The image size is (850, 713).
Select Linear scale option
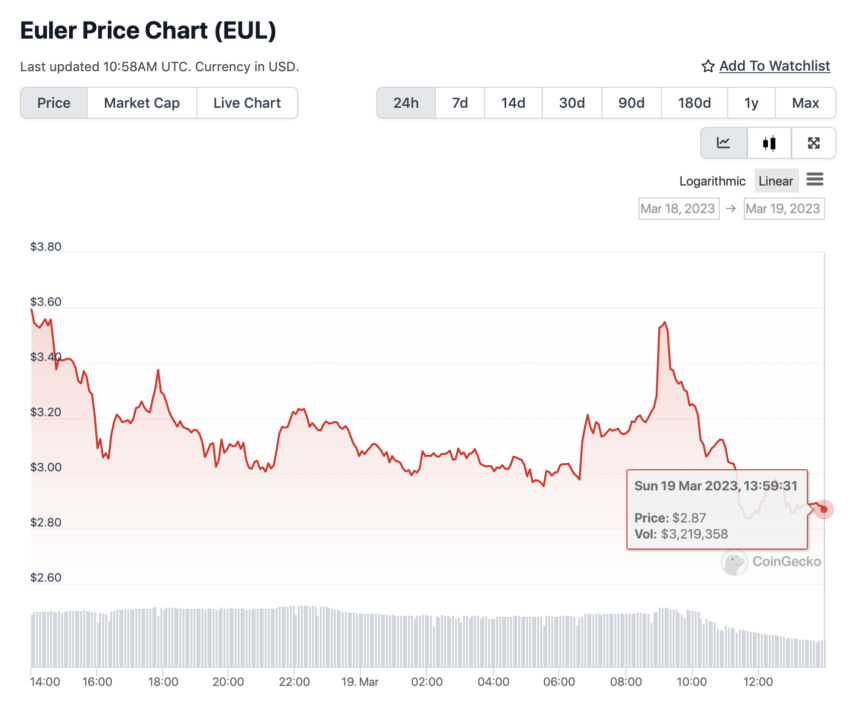(x=776, y=181)
